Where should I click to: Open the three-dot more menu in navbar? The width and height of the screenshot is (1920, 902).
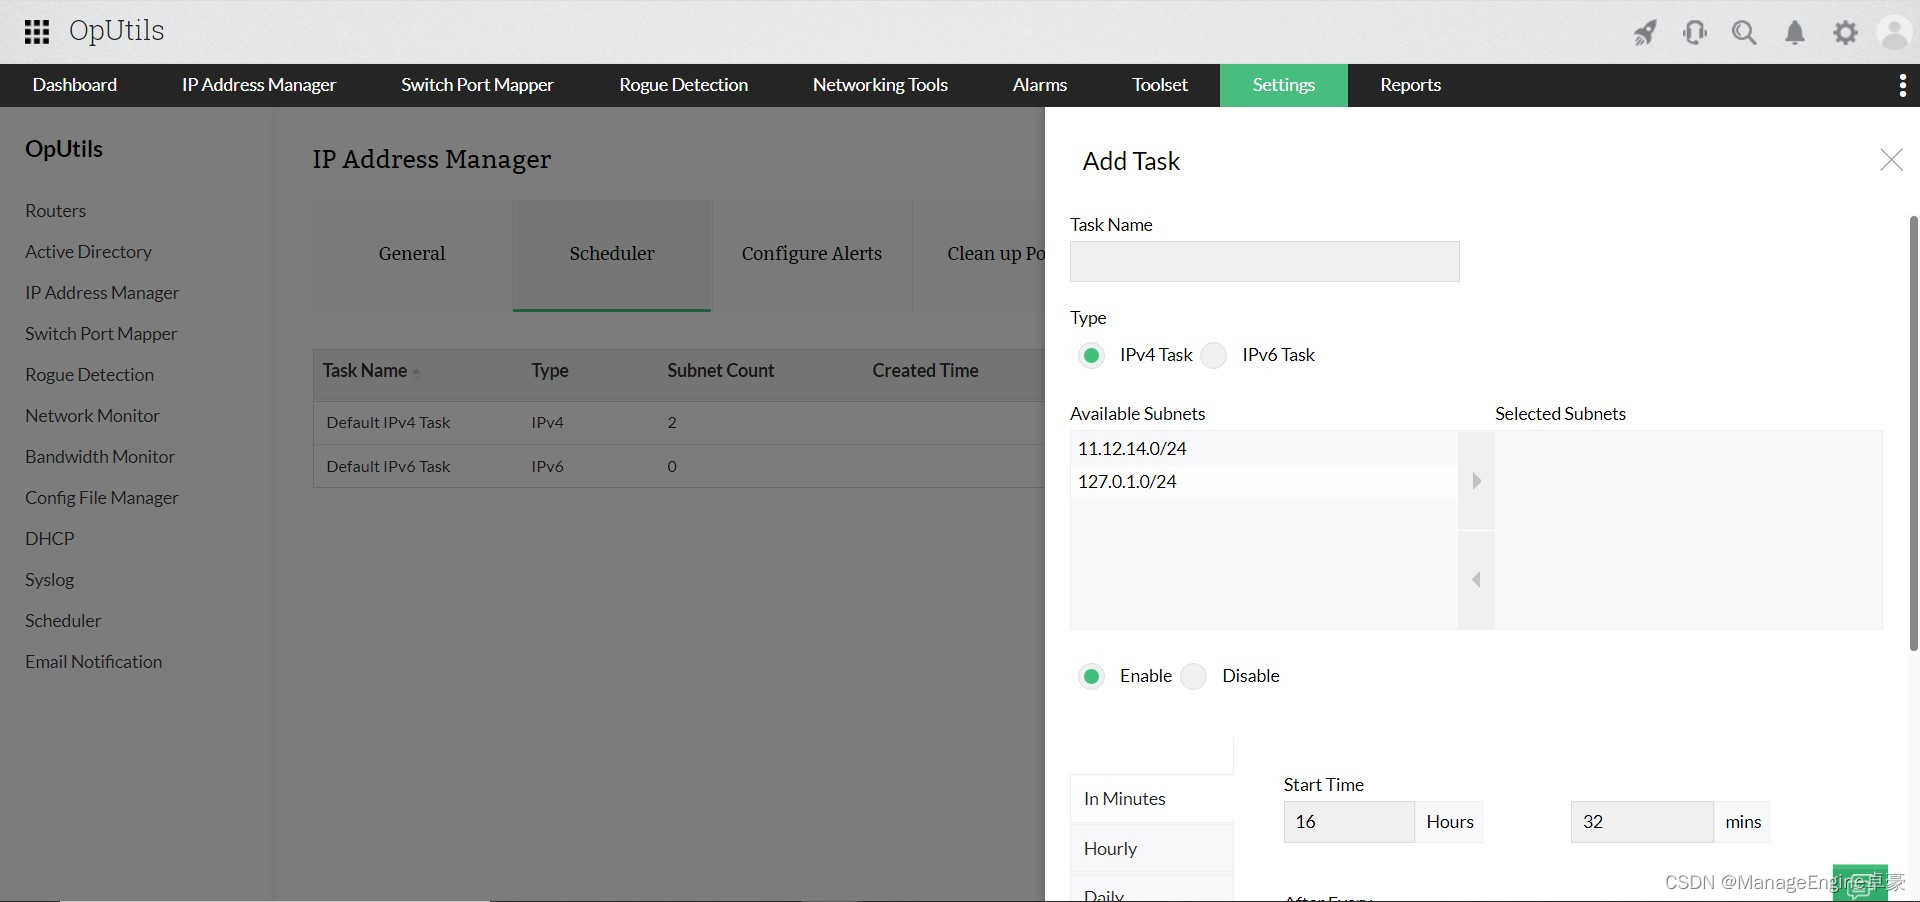pyautogui.click(x=1902, y=86)
